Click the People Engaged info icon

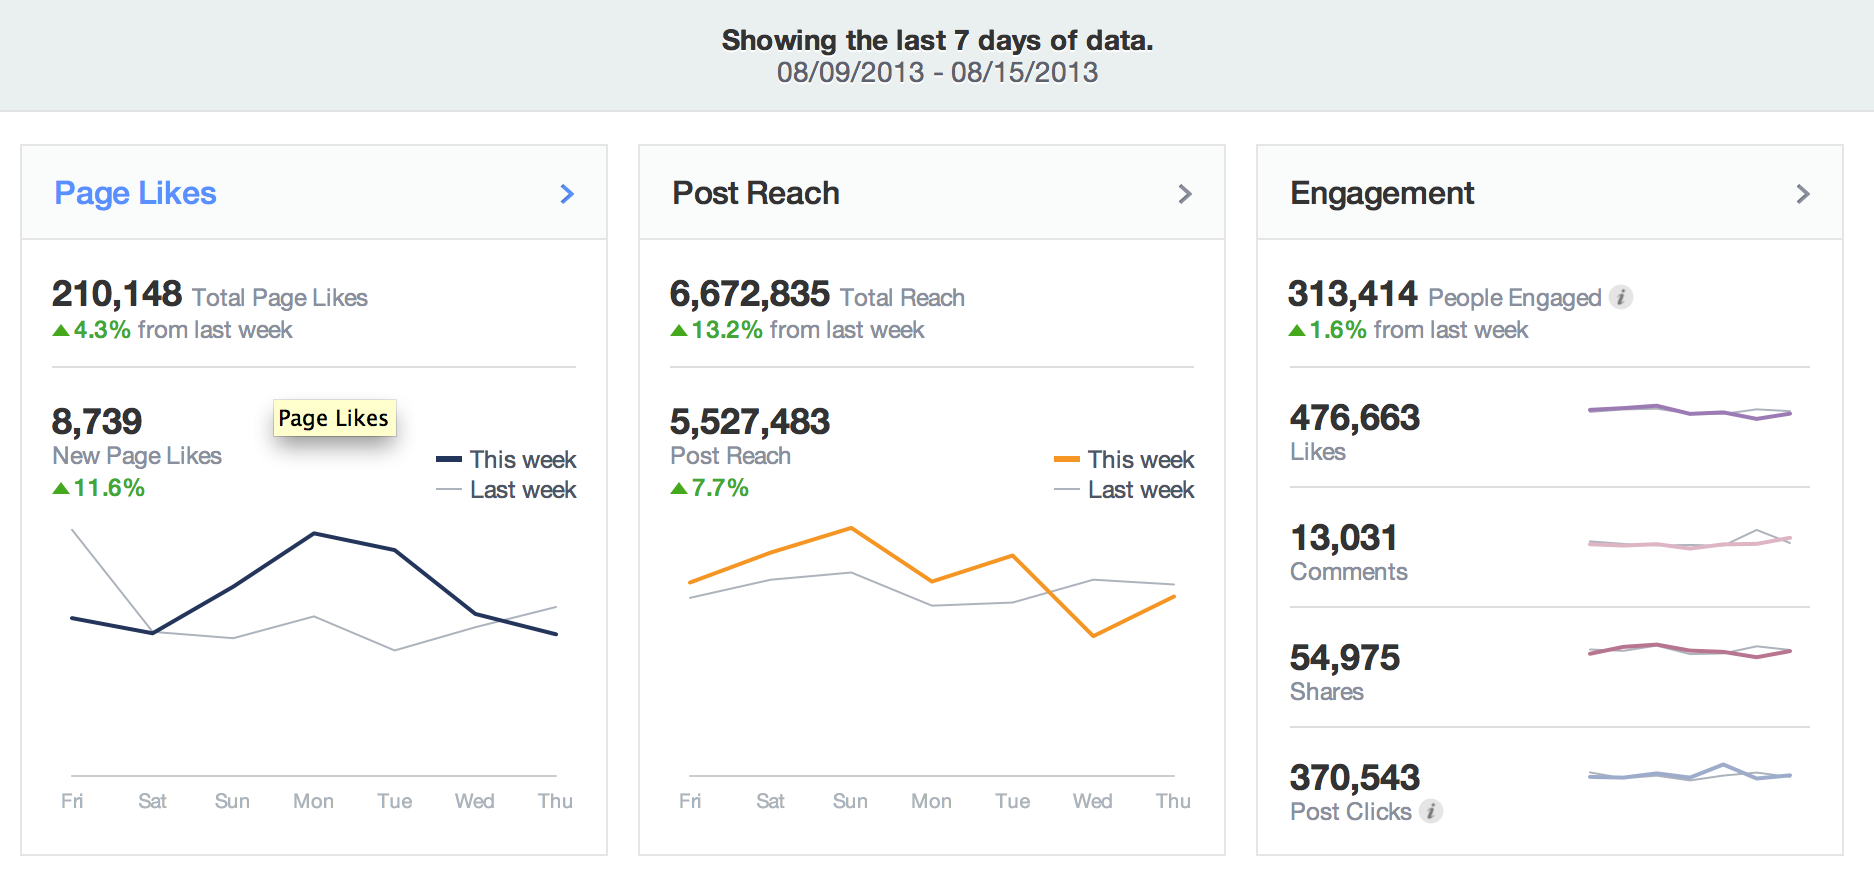(1621, 297)
